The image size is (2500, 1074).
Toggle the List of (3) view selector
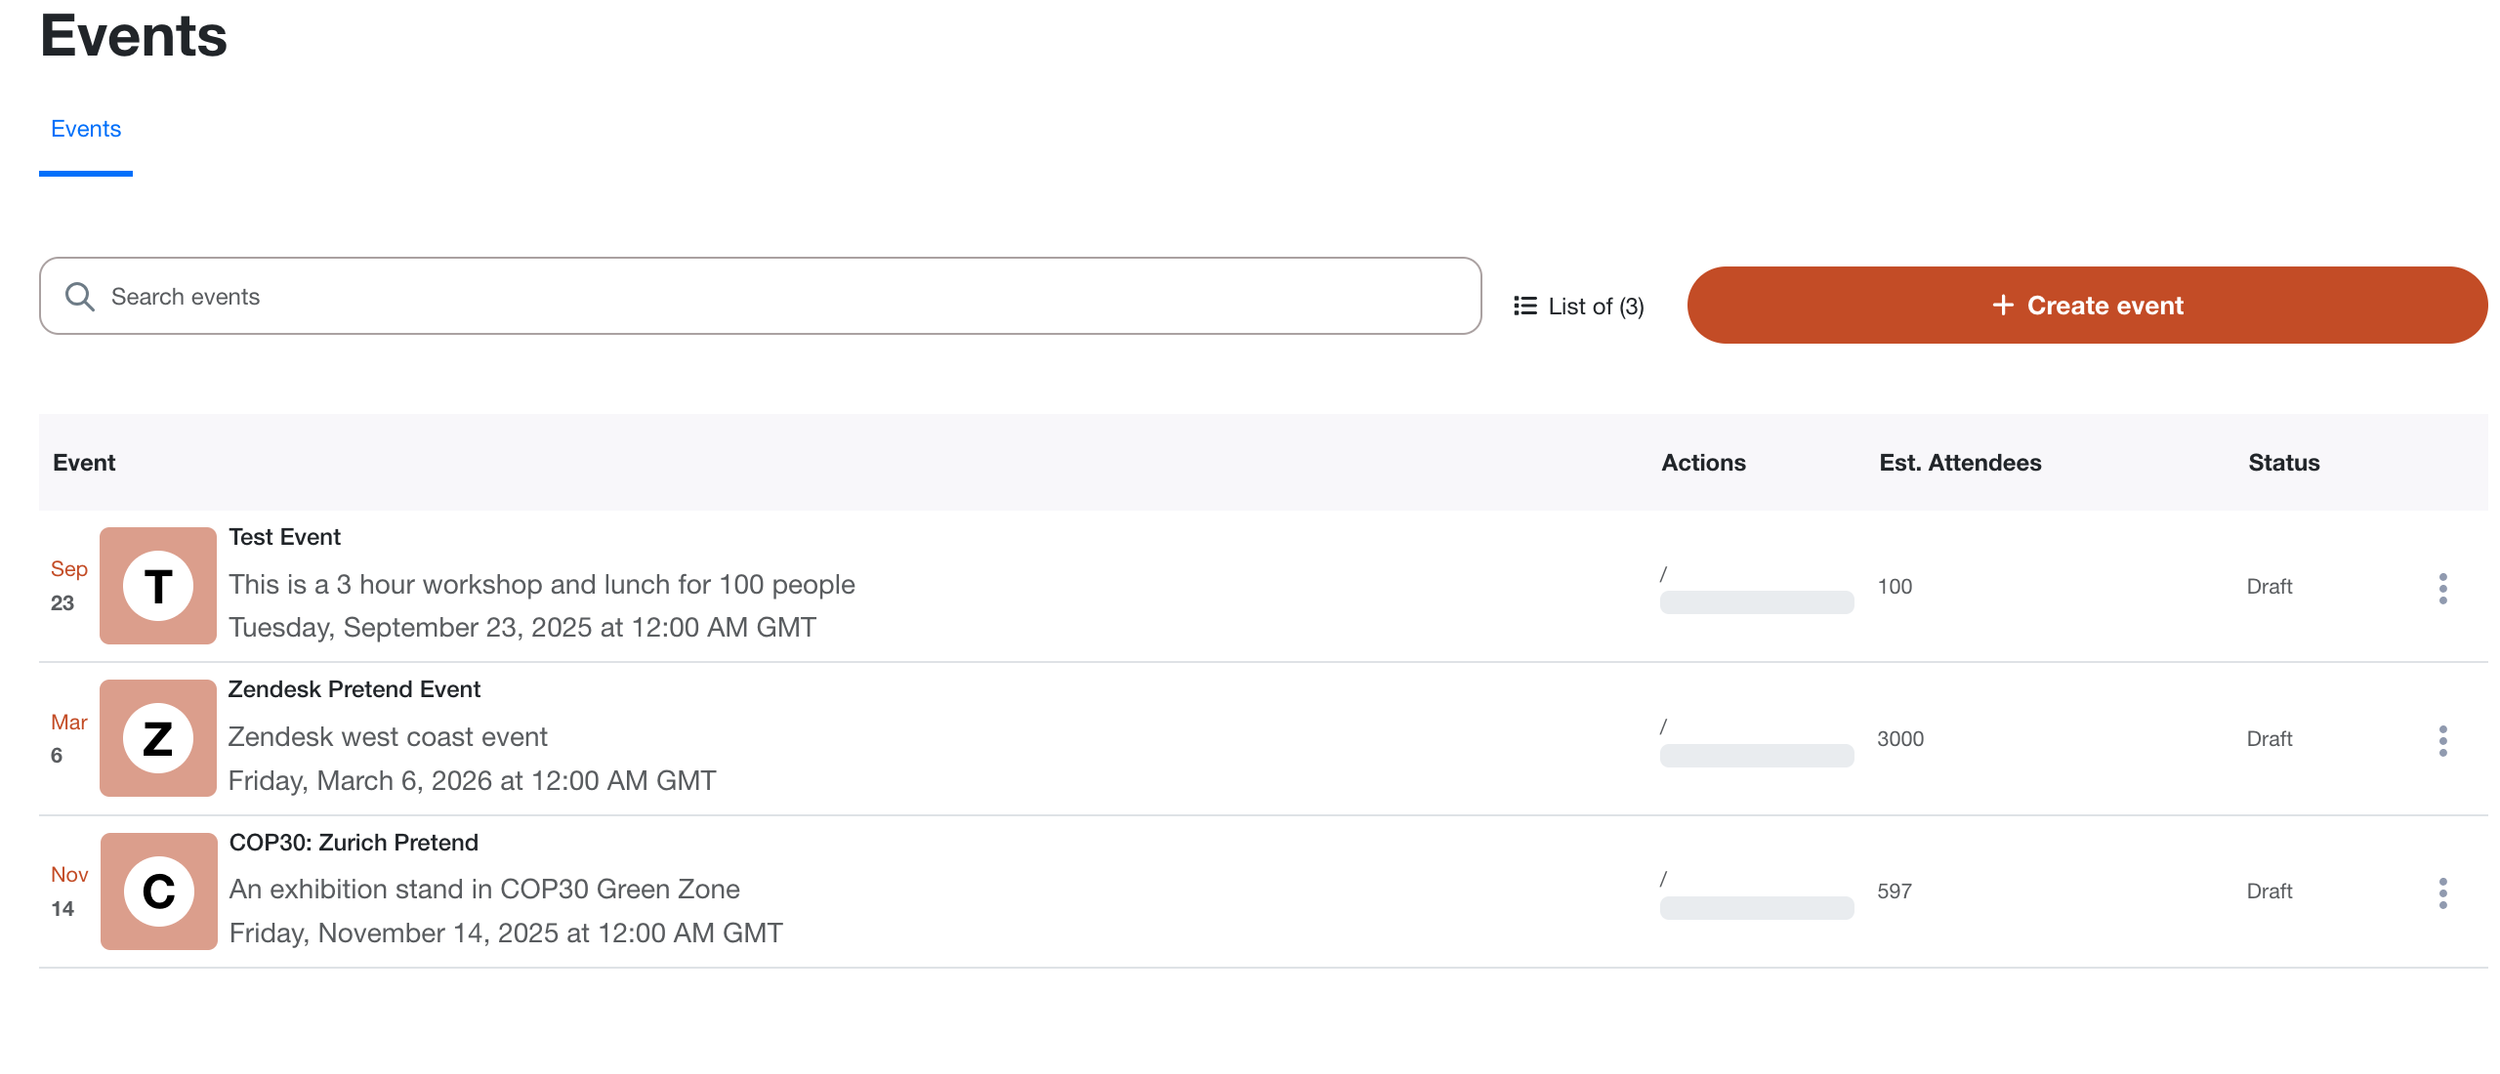click(1579, 306)
